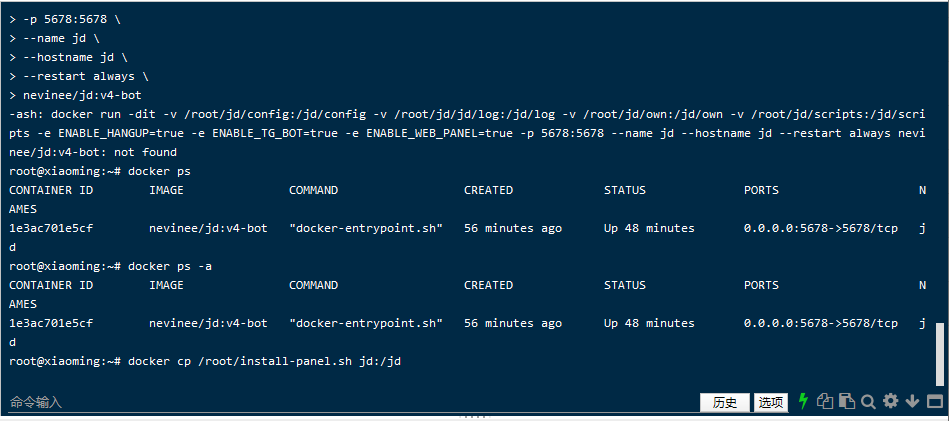This screenshot has height=421, width=949.
Task: Click the copy icon in bottom toolbar
Action: click(825, 401)
